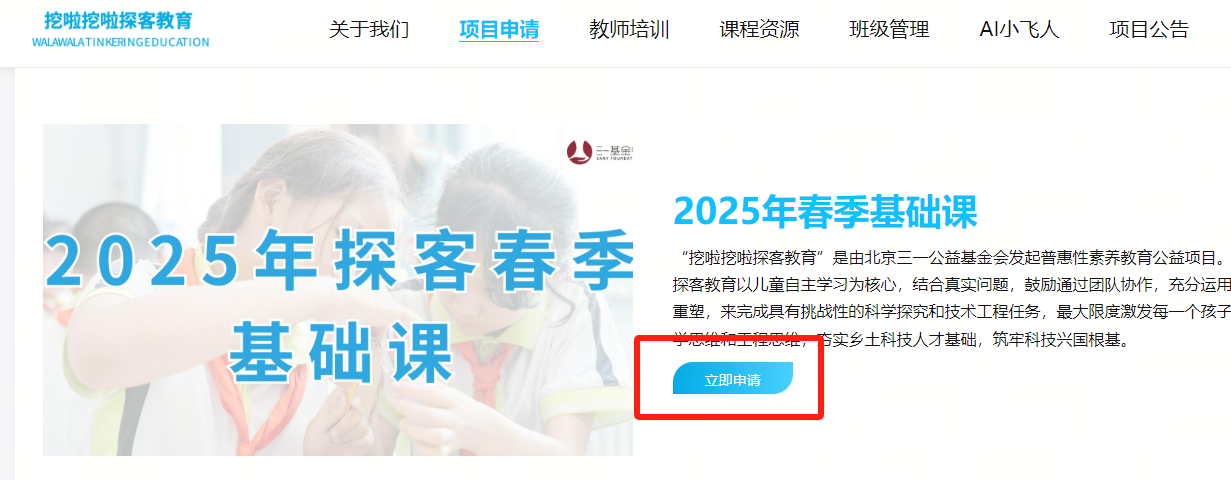Click the blue underline beneath 项目申请

499,41
